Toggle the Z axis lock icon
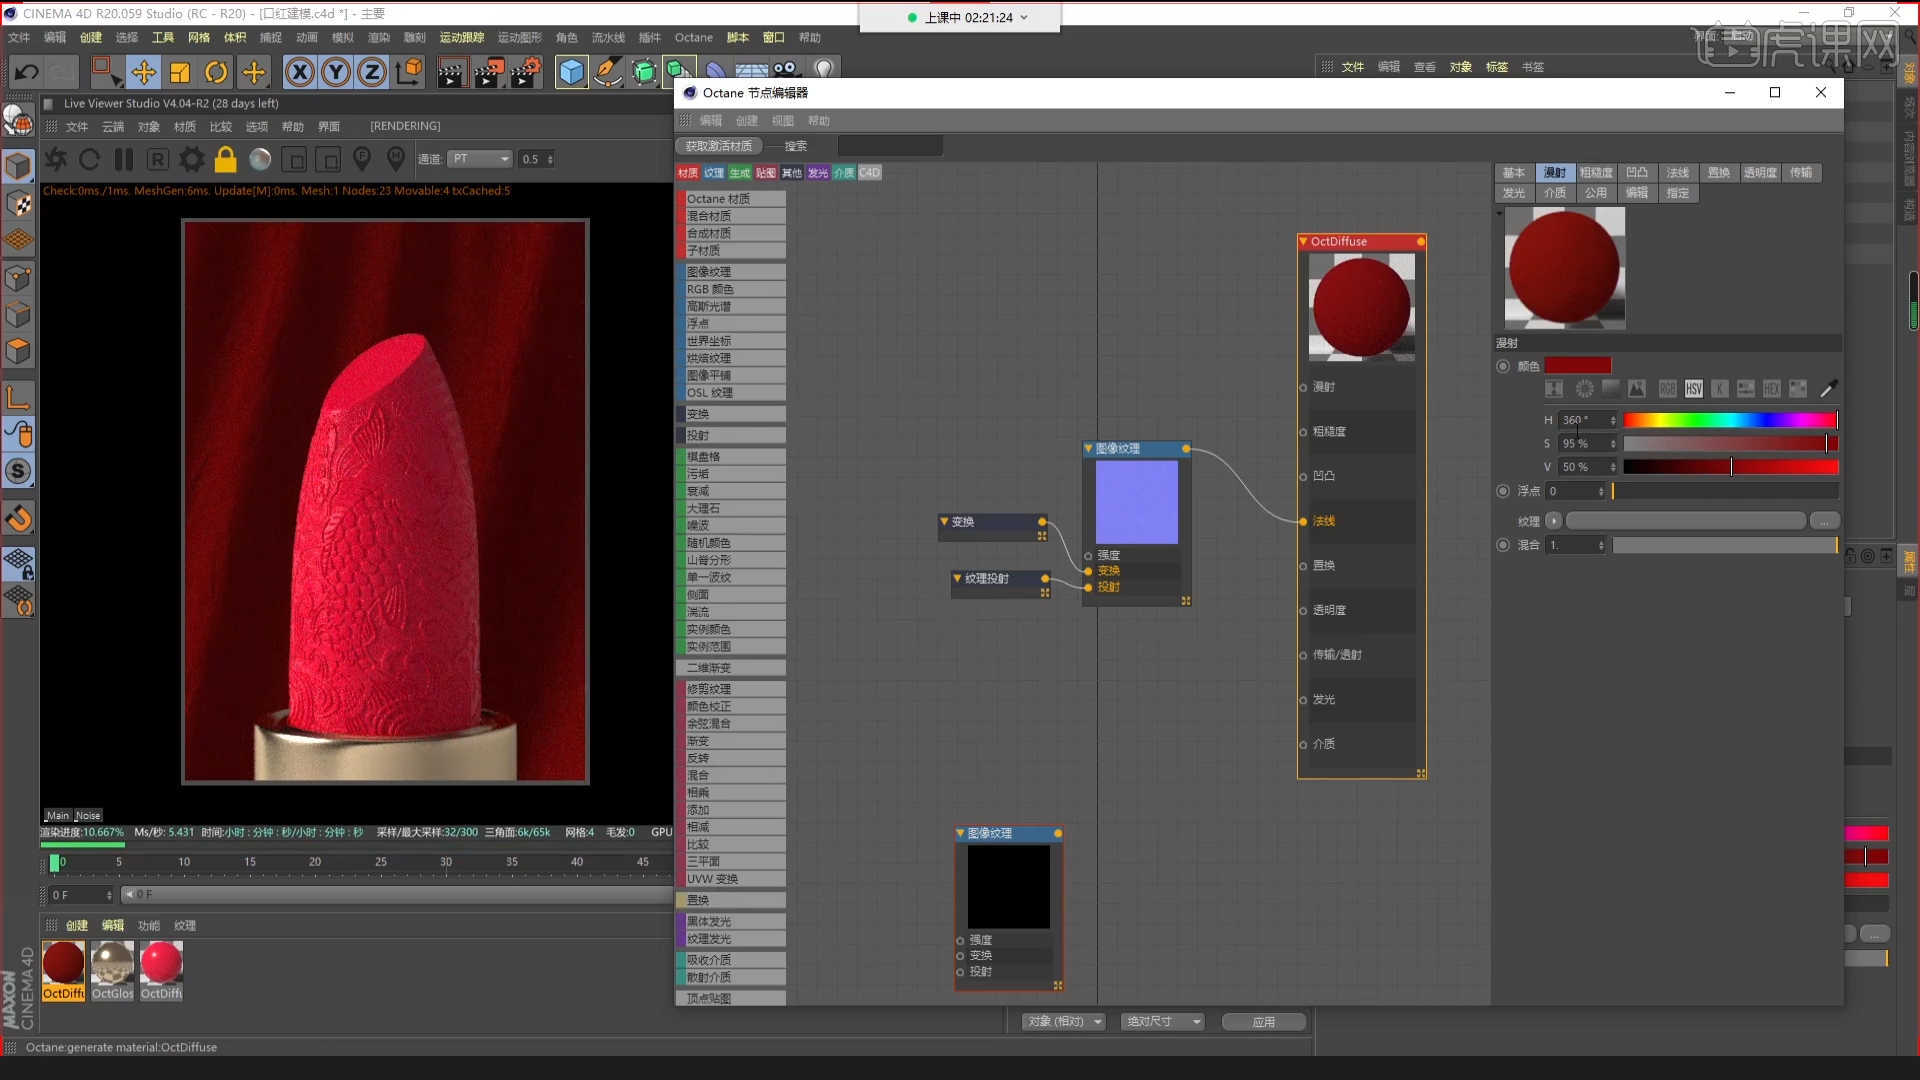 click(372, 72)
